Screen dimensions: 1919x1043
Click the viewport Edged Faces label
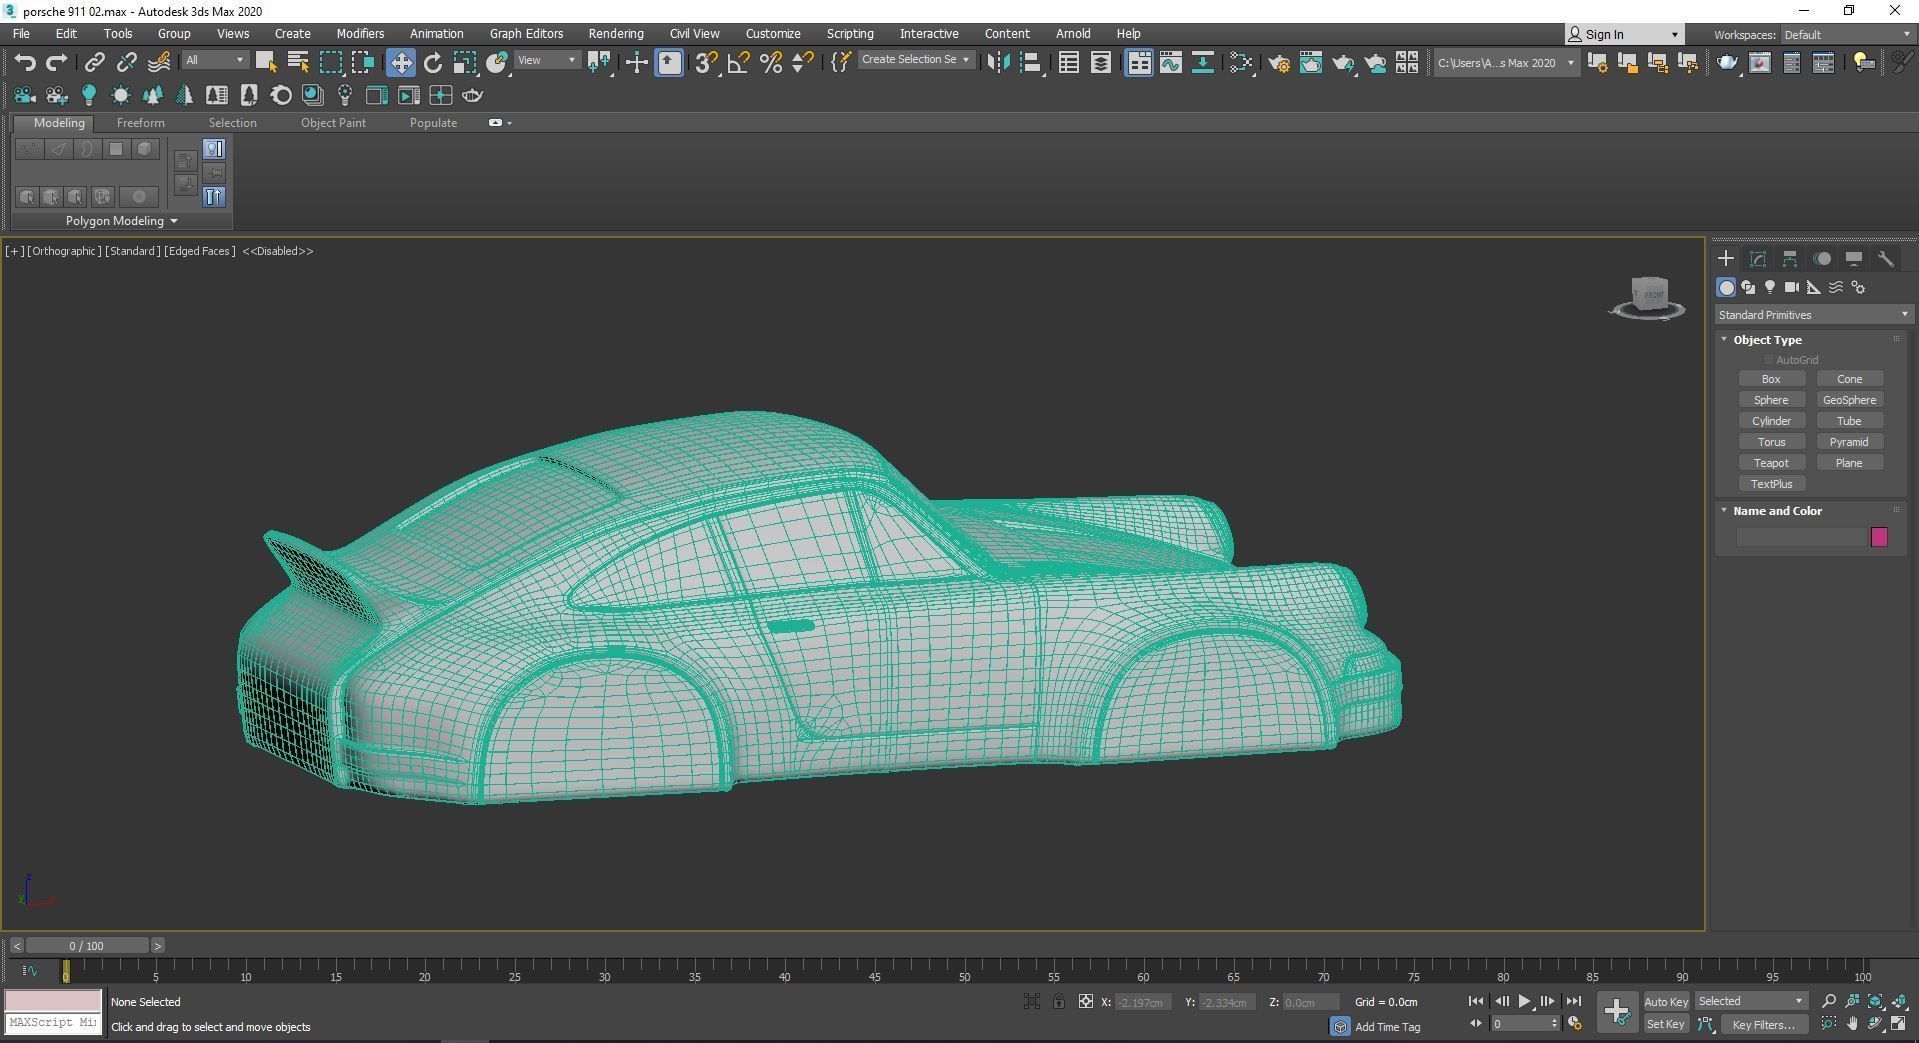coord(199,251)
